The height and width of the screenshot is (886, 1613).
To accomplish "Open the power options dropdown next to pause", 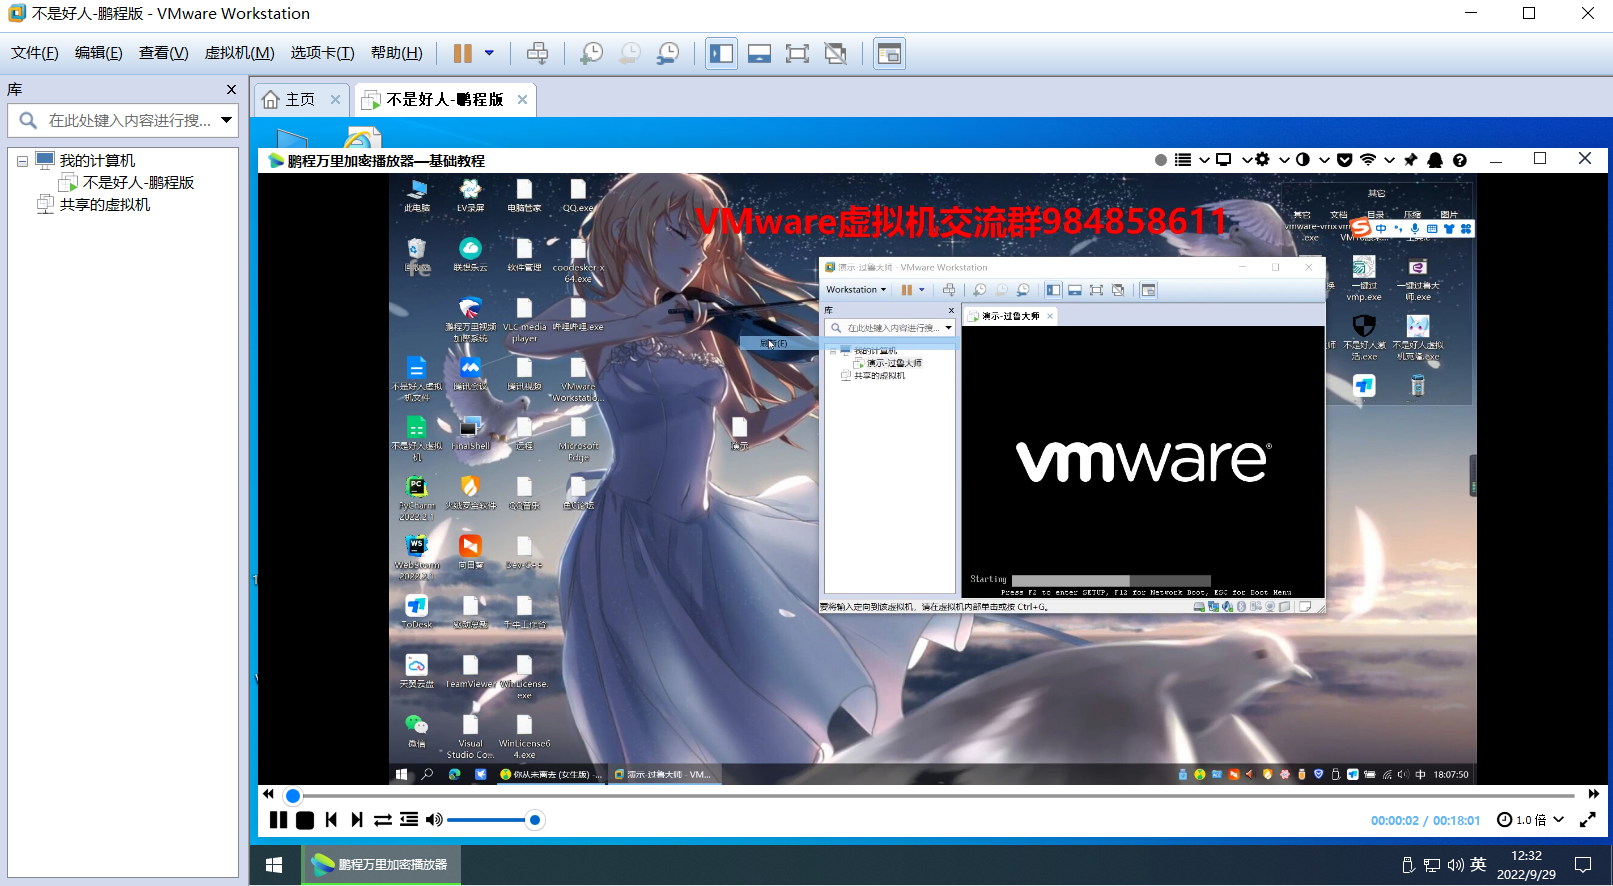I will tap(489, 53).
